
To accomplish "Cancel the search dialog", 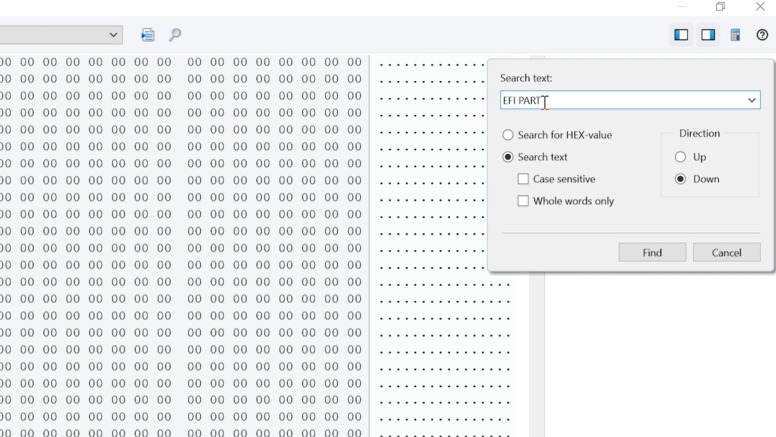I will pos(727,252).
